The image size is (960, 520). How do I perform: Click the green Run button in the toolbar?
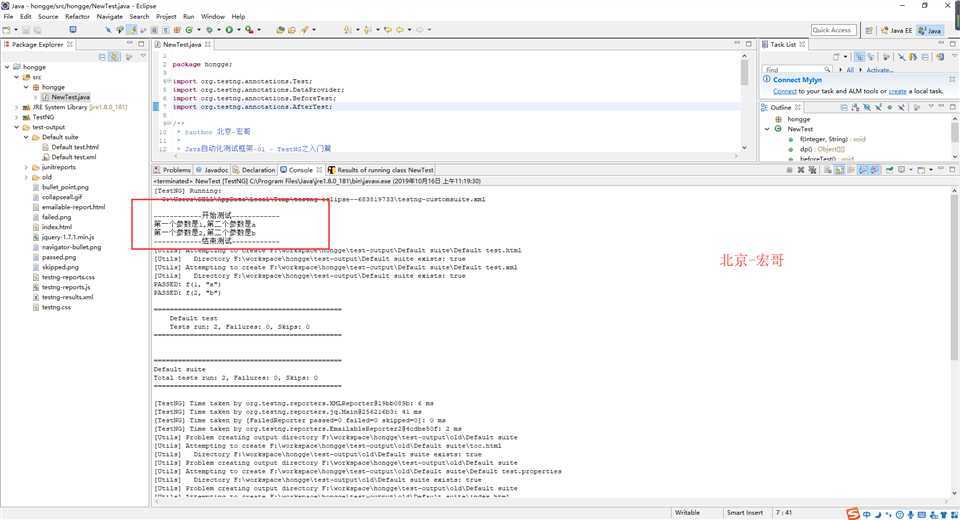click(229, 29)
